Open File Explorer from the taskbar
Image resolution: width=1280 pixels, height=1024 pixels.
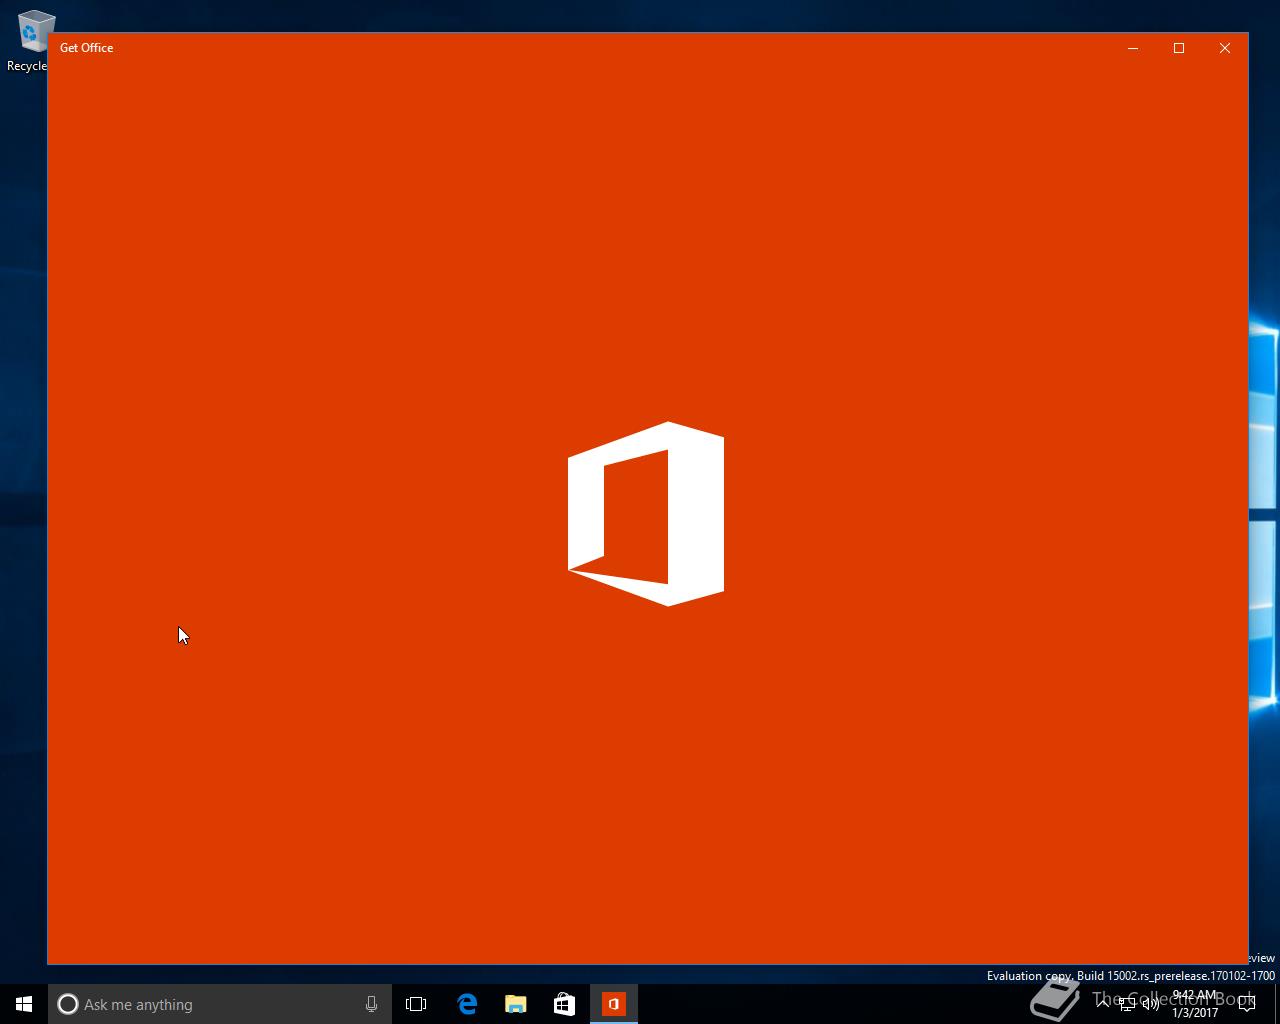[x=515, y=1004]
